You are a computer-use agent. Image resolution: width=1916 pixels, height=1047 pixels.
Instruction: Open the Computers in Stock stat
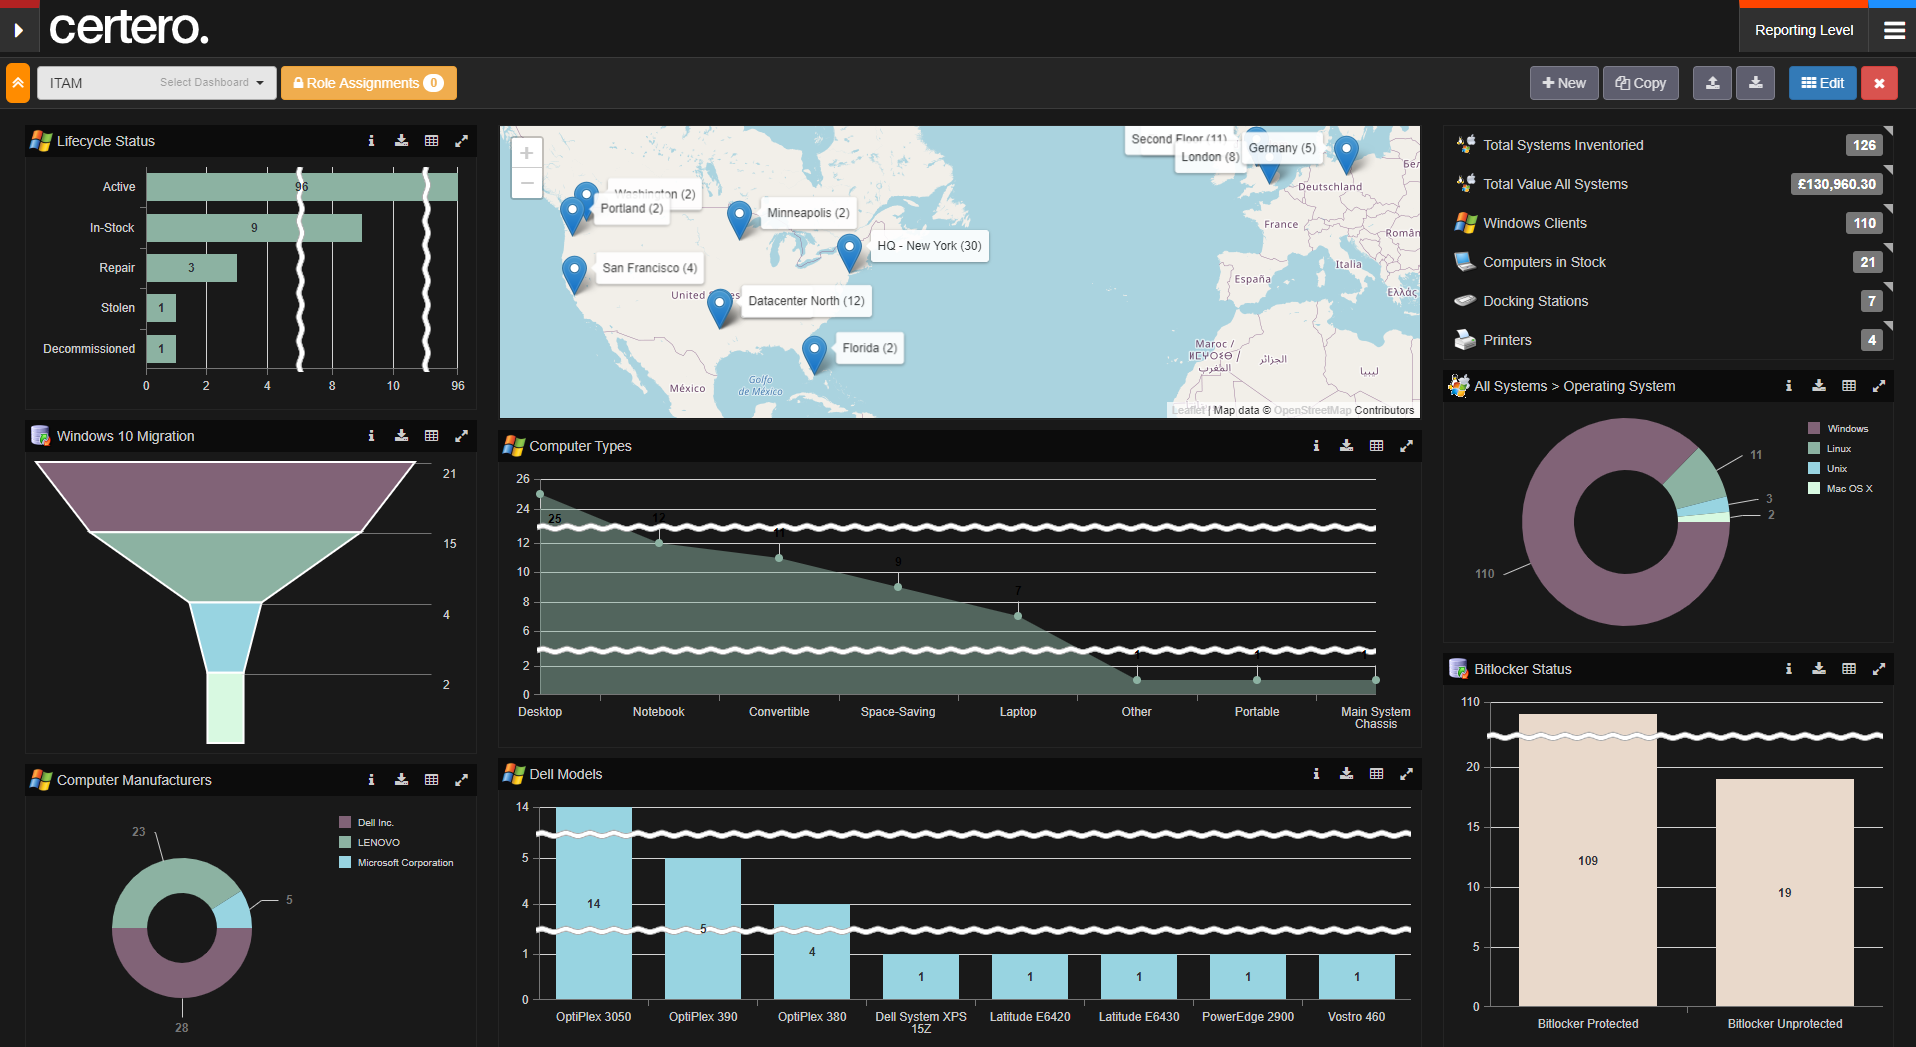[x=1668, y=262]
